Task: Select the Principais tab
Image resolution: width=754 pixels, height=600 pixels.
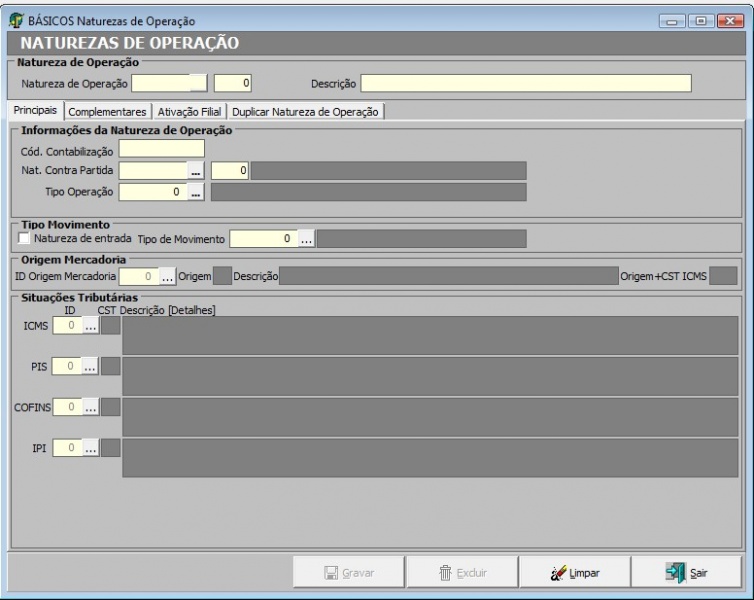Action: [x=34, y=111]
